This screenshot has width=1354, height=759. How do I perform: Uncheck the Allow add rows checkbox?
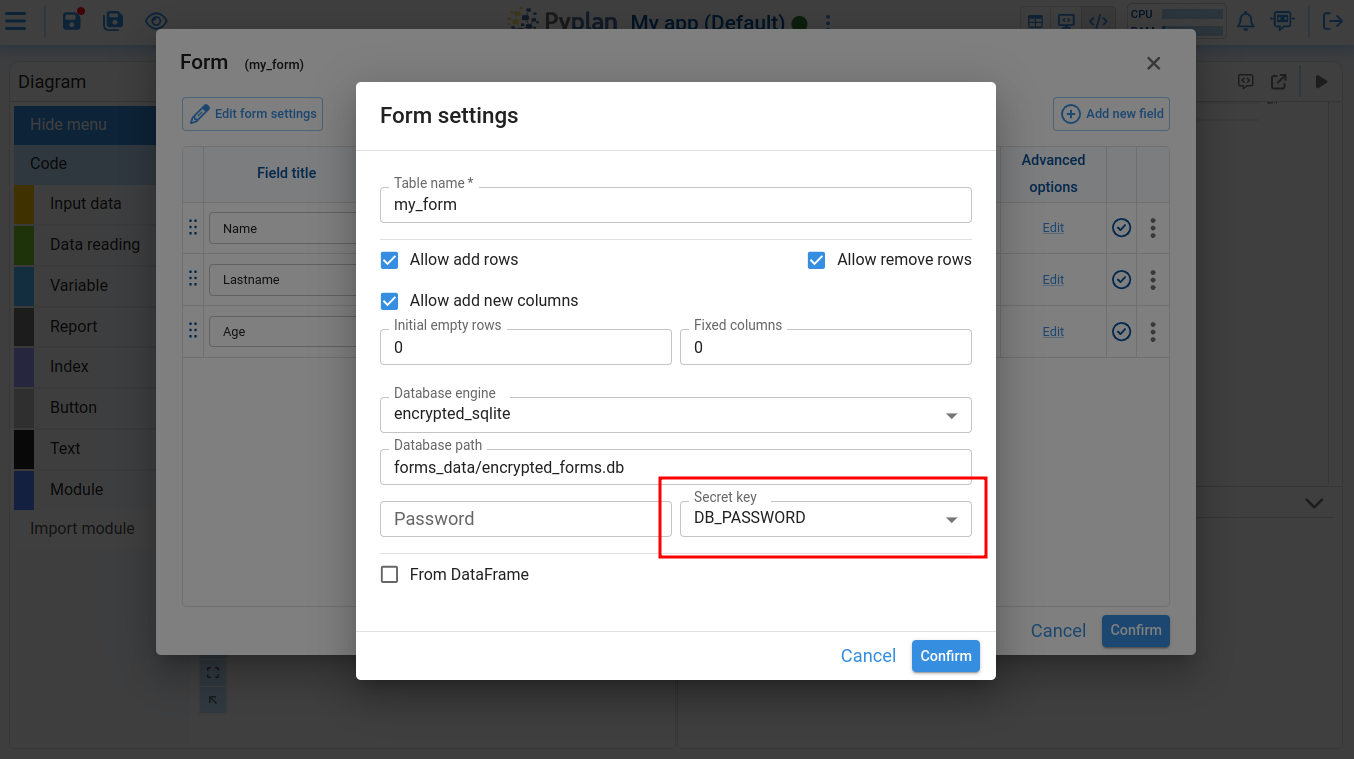pos(389,260)
